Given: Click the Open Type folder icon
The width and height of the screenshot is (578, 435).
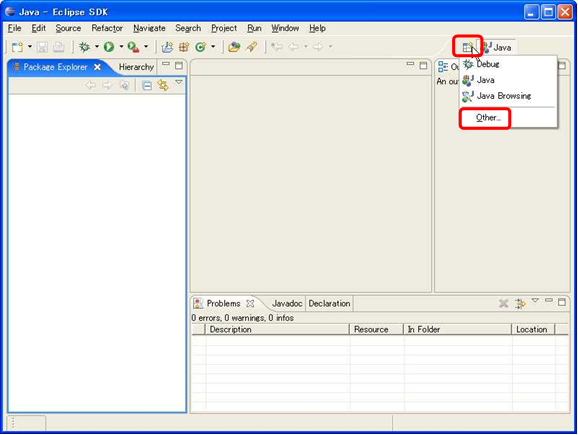Looking at the screenshot, I should click(x=234, y=47).
